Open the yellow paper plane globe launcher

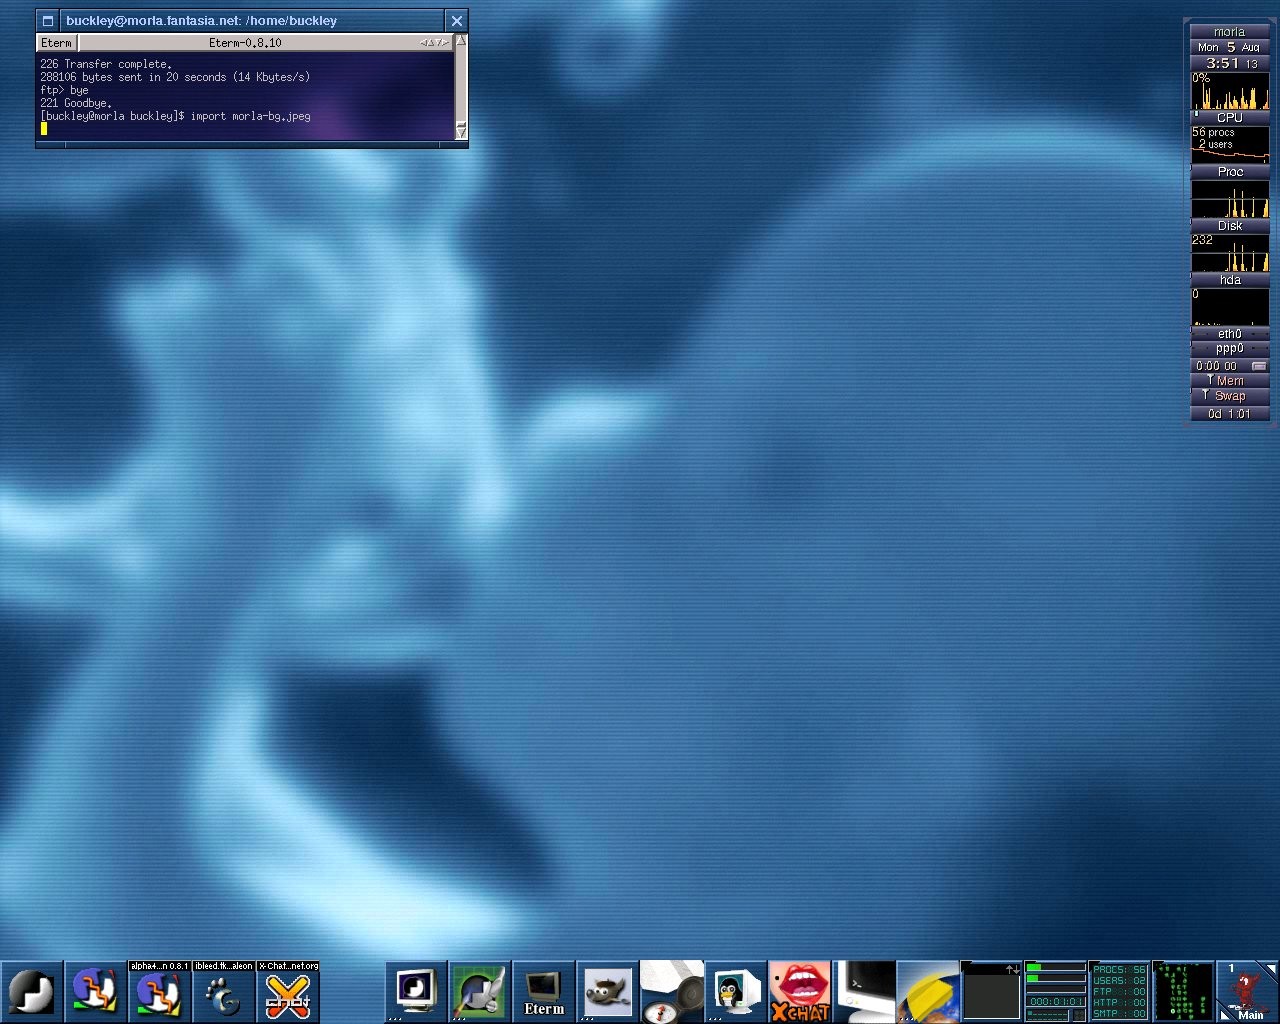[x=927, y=992]
